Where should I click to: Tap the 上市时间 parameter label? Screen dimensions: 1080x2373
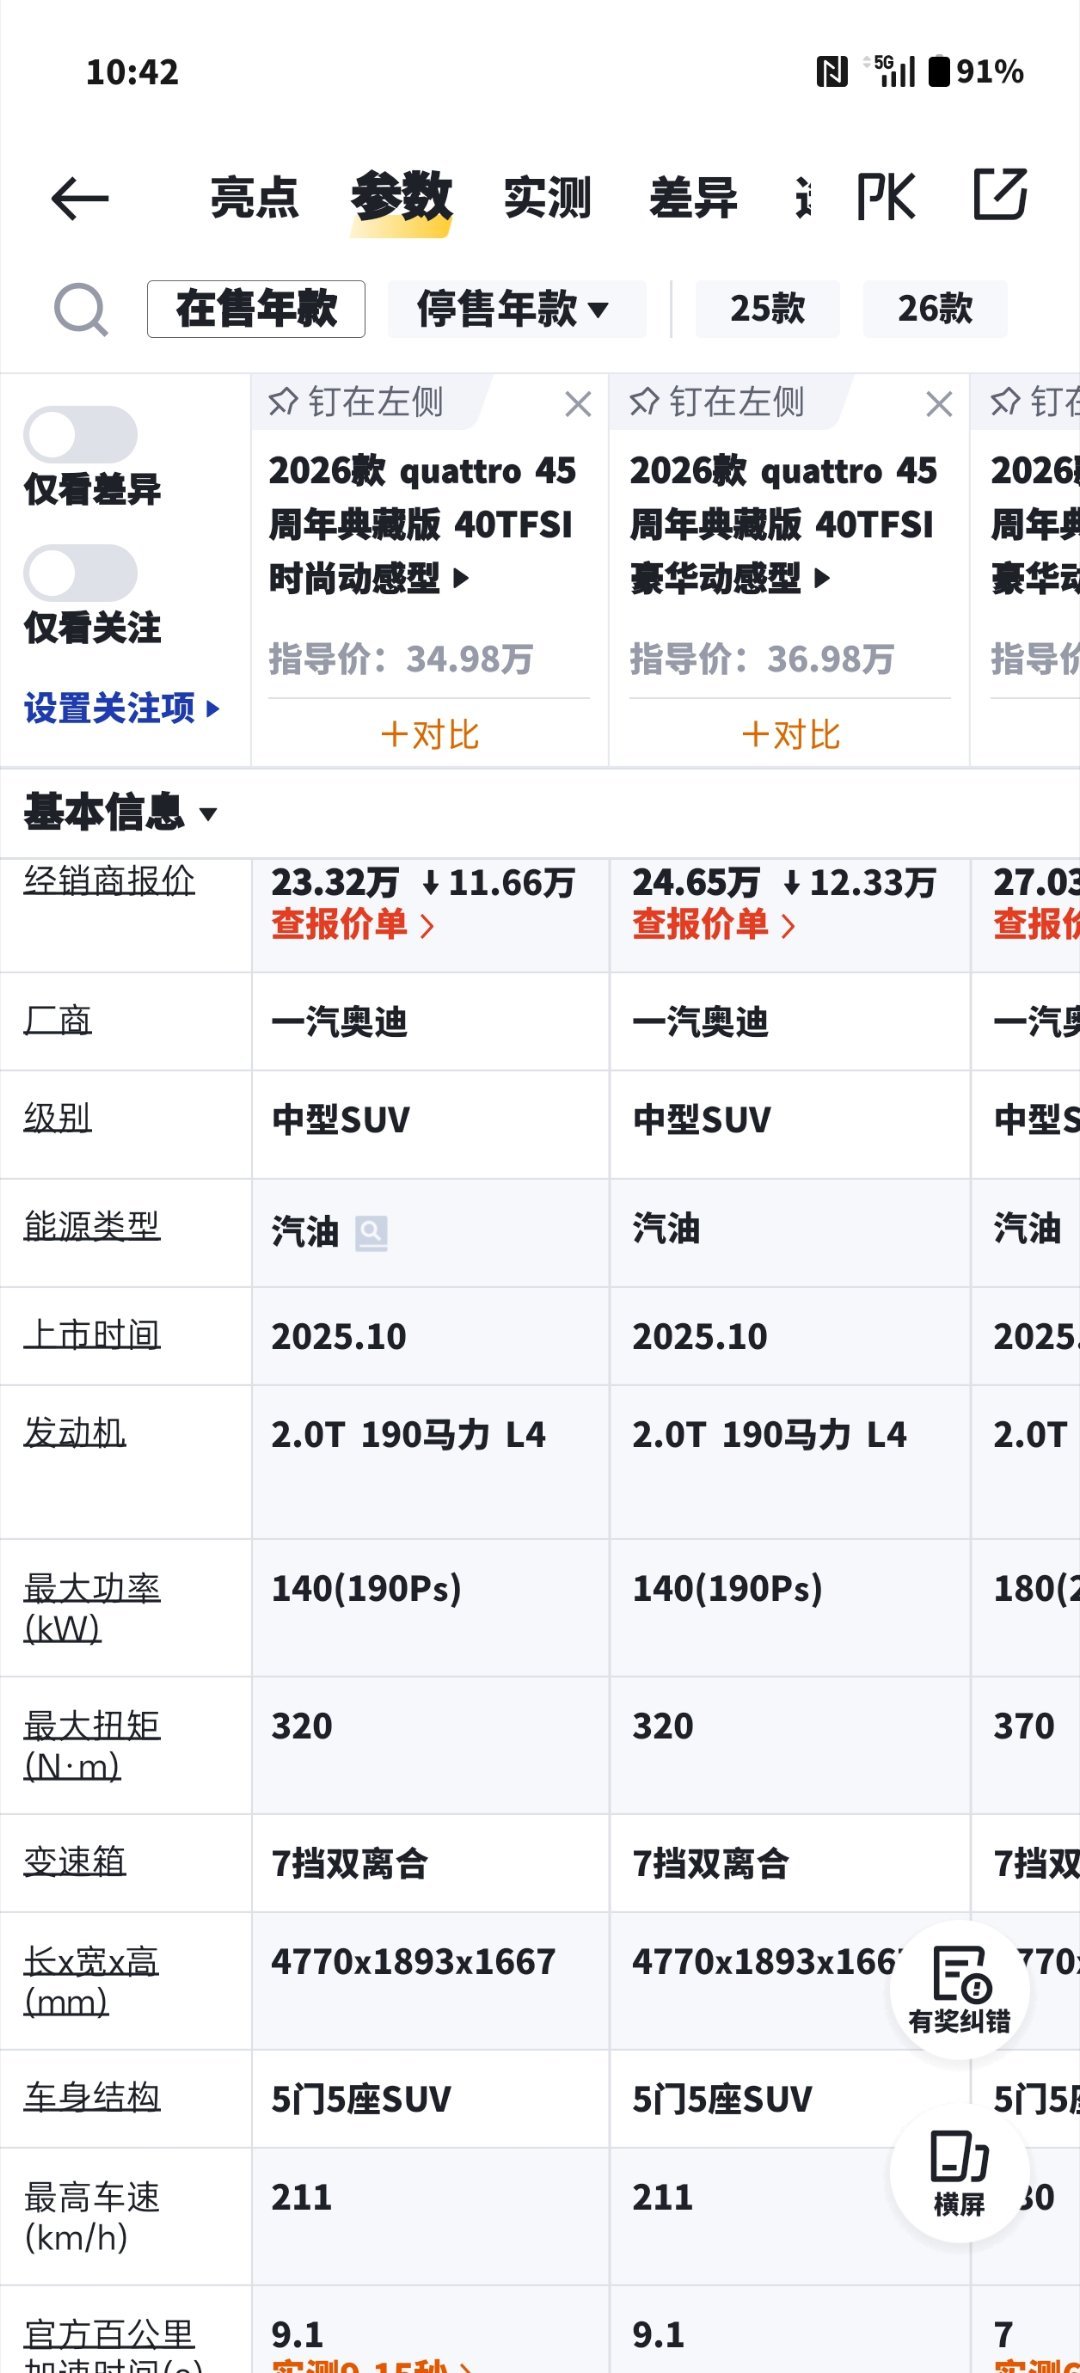(x=92, y=1334)
